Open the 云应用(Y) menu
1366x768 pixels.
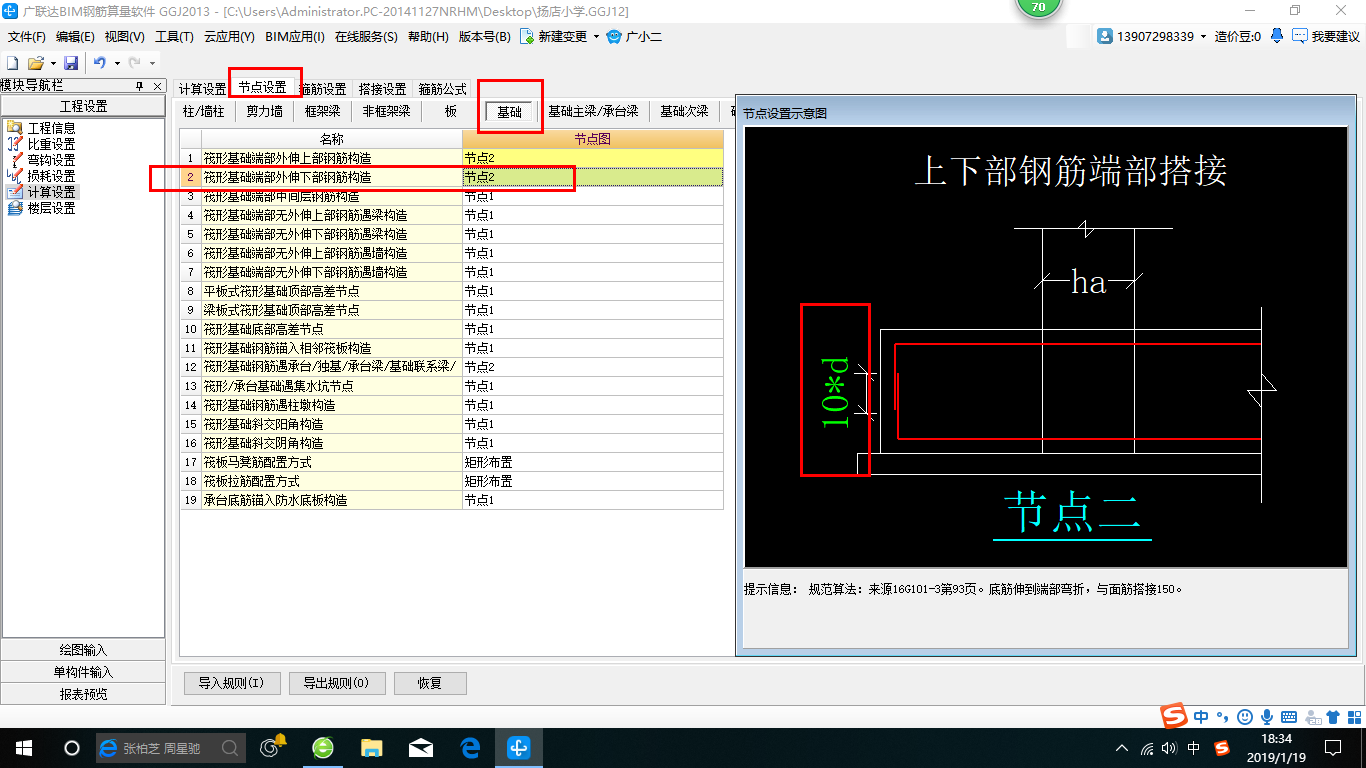pos(229,36)
